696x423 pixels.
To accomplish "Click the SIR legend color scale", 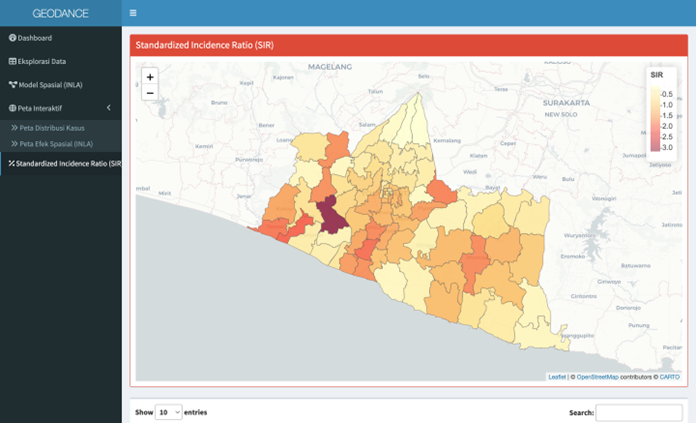I will point(654,120).
